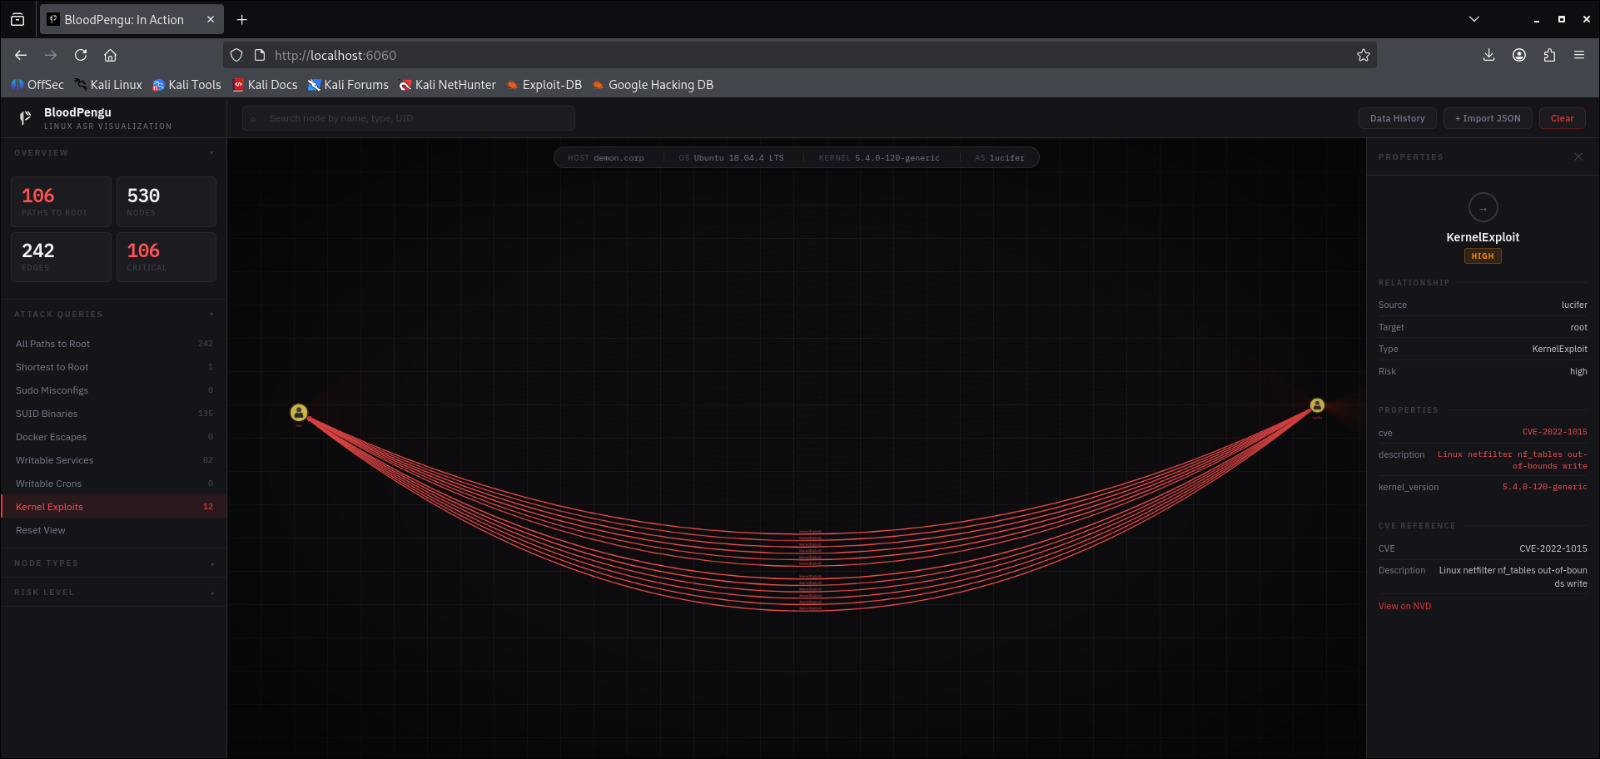
Task: Expand the Node Types section
Action: [212, 564]
